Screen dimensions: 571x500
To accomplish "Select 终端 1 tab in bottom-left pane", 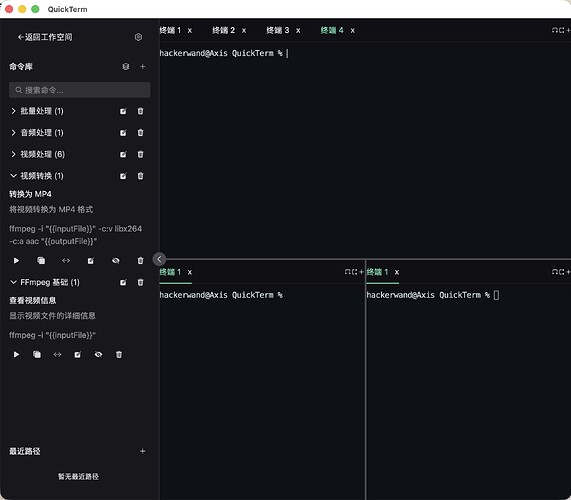I will click(x=170, y=272).
